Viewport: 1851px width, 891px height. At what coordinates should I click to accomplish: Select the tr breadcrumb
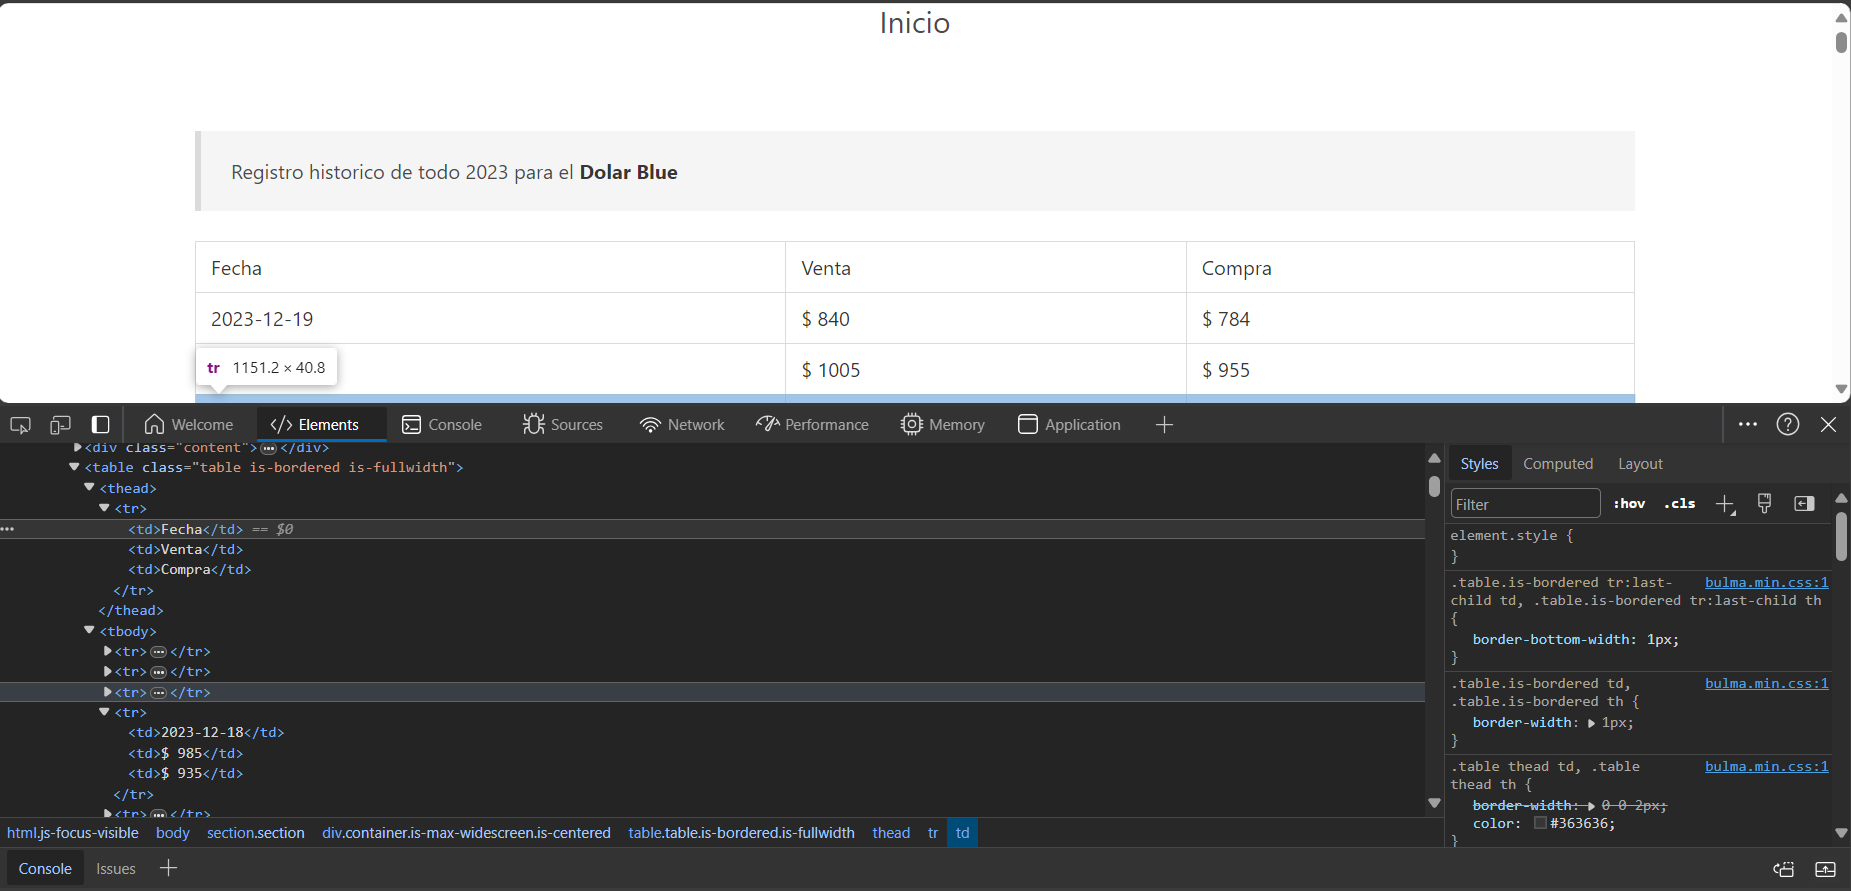tap(932, 833)
